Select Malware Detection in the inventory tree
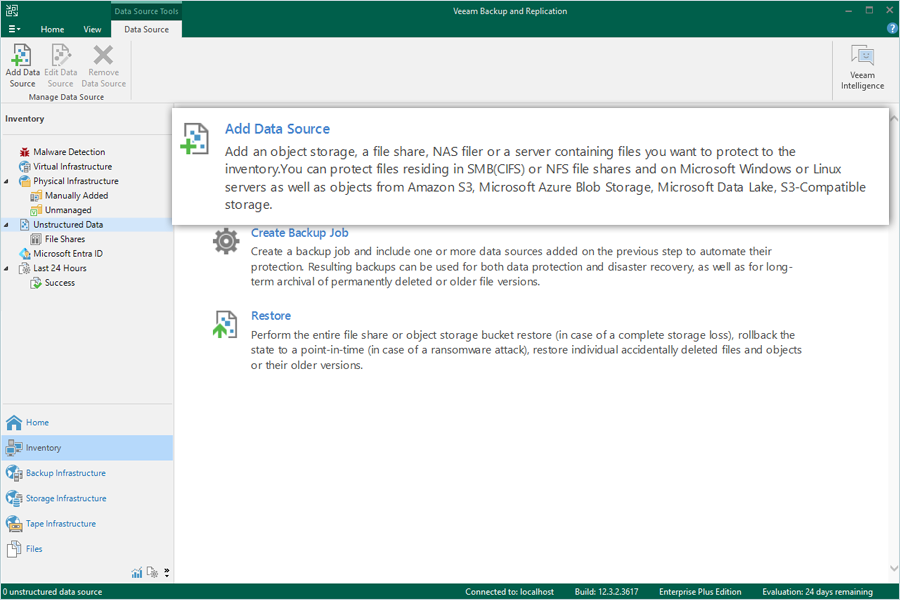900x600 pixels. coord(69,152)
